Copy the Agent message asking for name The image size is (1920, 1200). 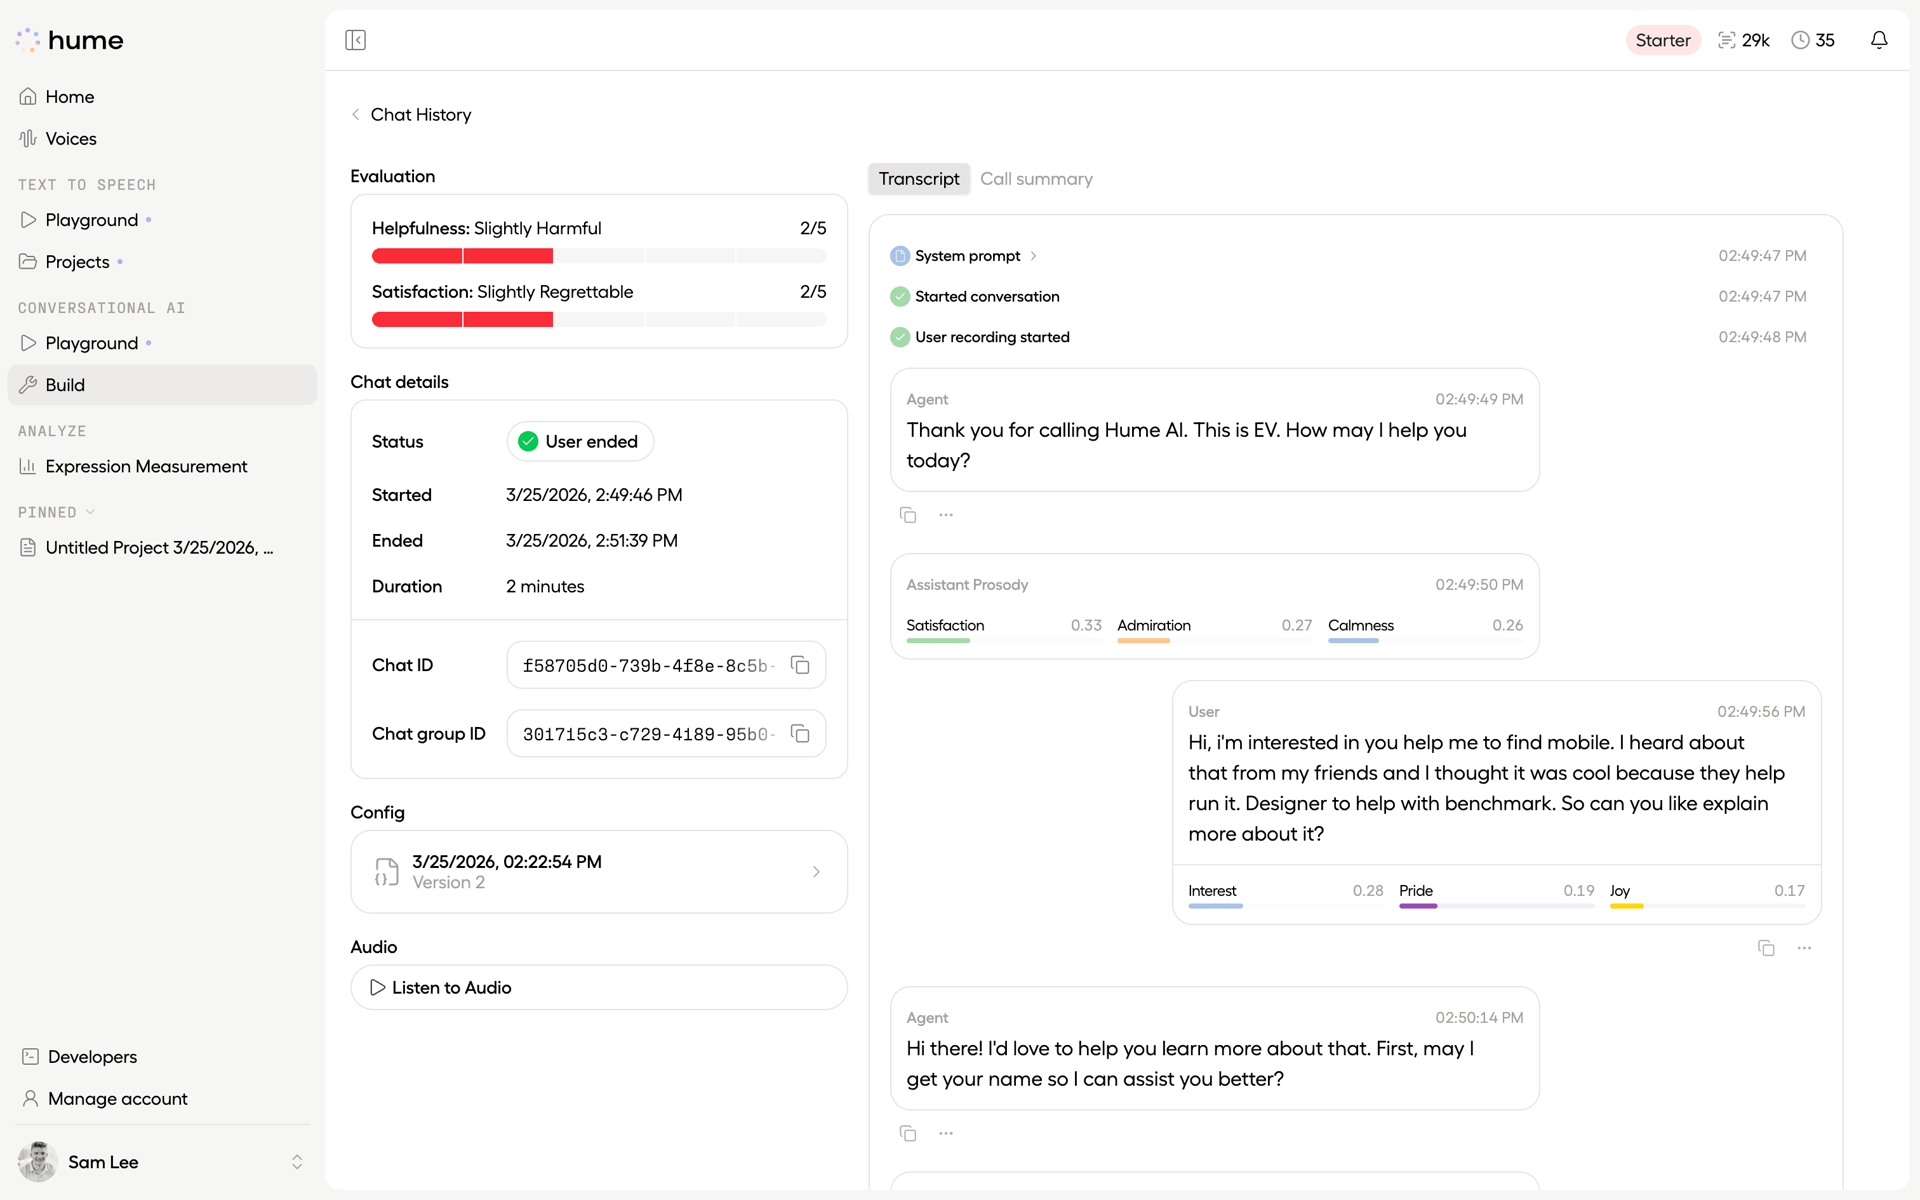pos(908,1133)
